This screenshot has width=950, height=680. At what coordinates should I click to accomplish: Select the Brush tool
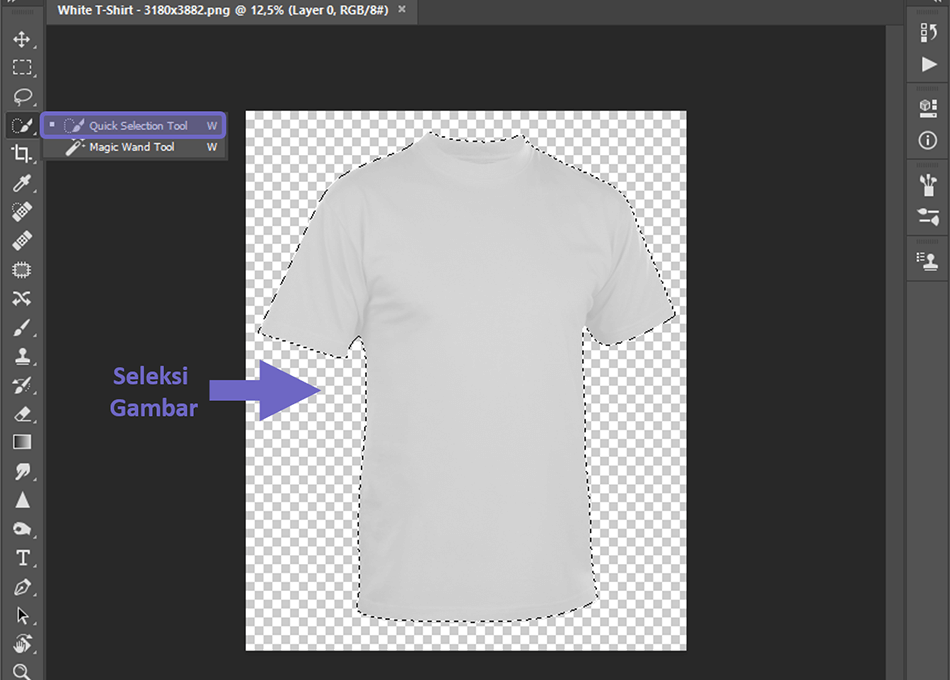[22, 327]
